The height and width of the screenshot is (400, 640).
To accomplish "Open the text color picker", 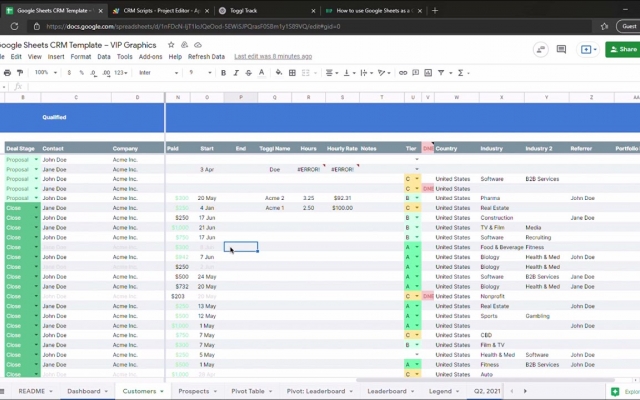I will click(262, 73).
